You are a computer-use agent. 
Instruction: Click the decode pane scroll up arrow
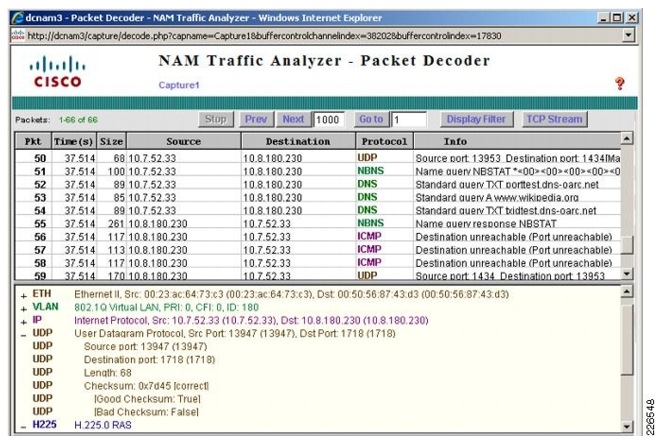click(x=627, y=291)
